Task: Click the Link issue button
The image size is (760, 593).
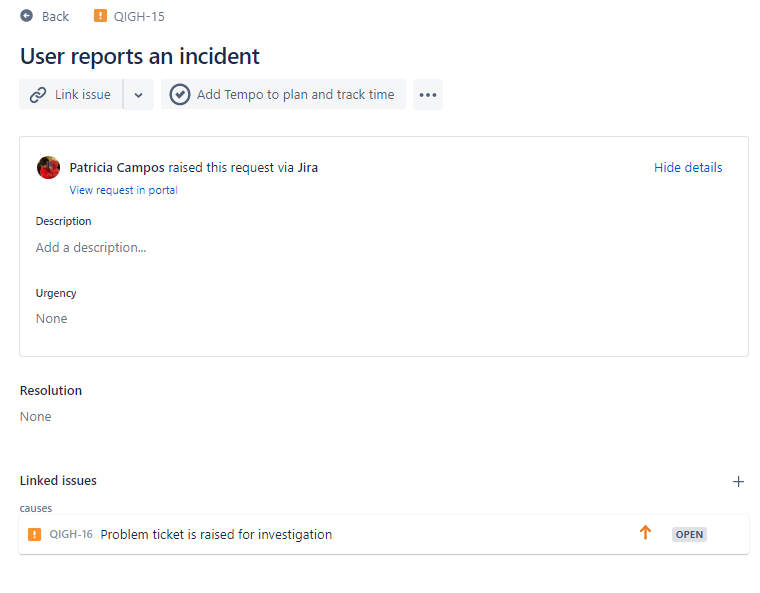Action: (x=71, y=95)
